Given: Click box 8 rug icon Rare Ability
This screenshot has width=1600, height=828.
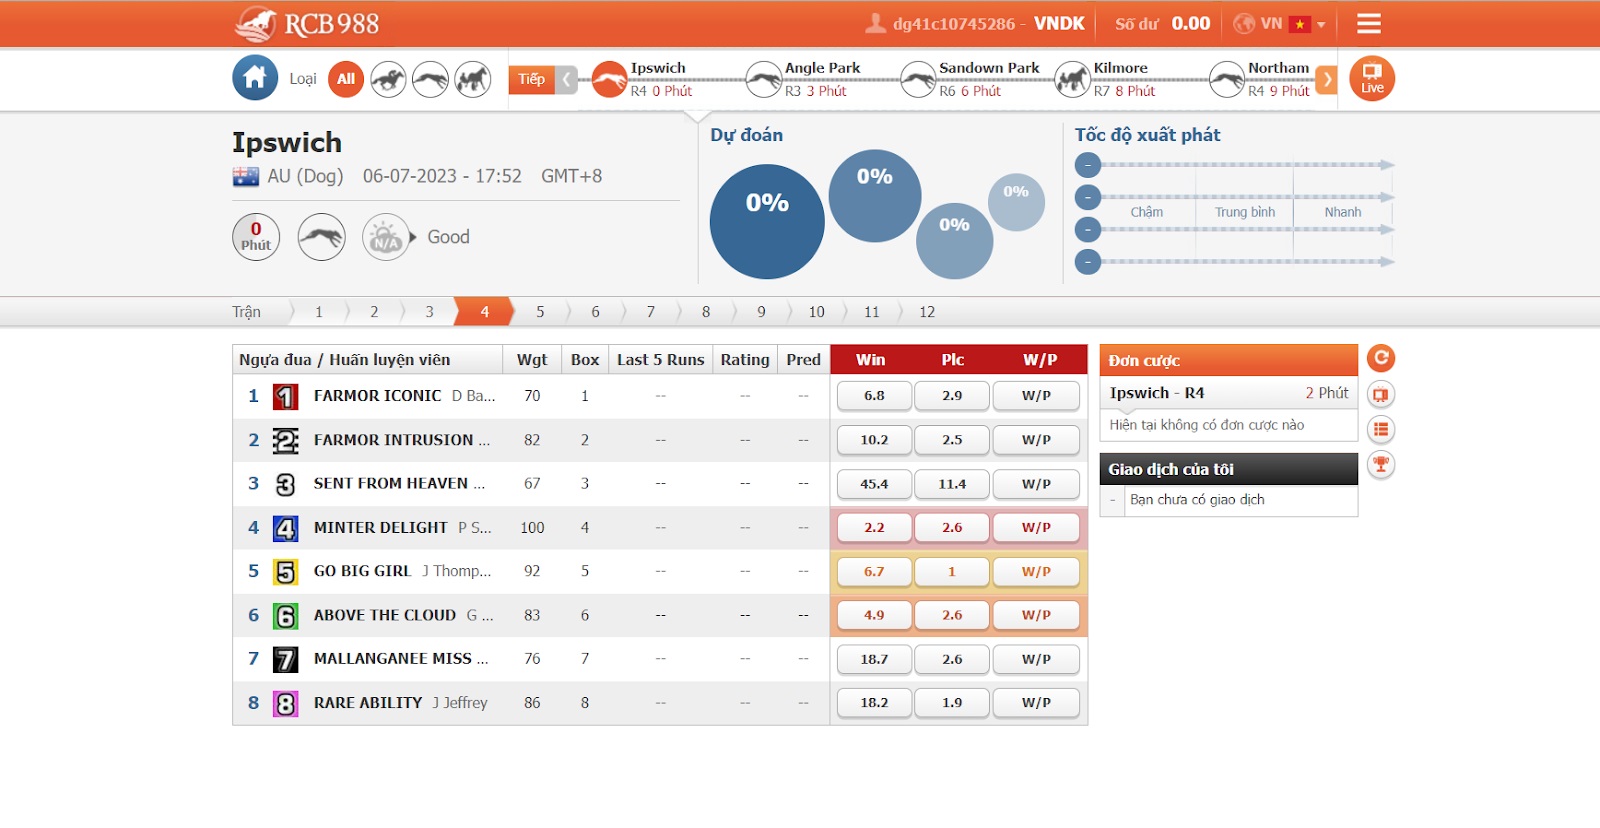Looking at the screenshot, I should (286, 704).
